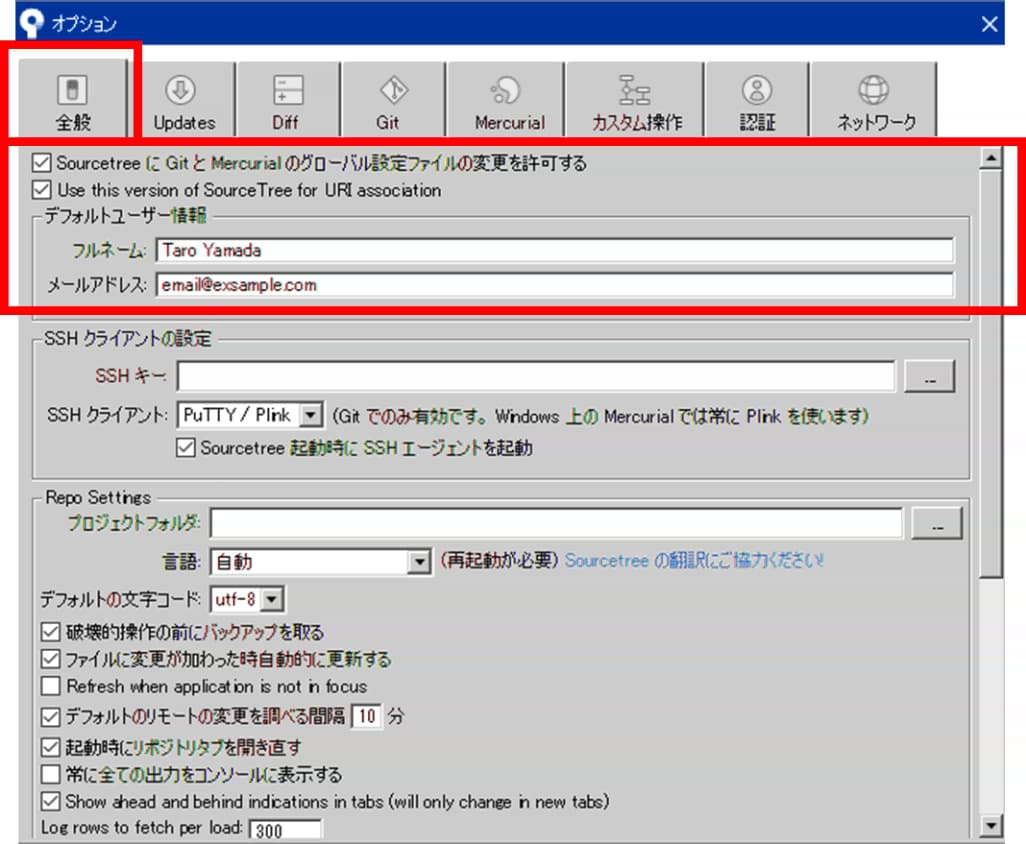This screenshot has height=844, width=1026.
Task: Browse for SSH key file
Action: coord(929,377)
